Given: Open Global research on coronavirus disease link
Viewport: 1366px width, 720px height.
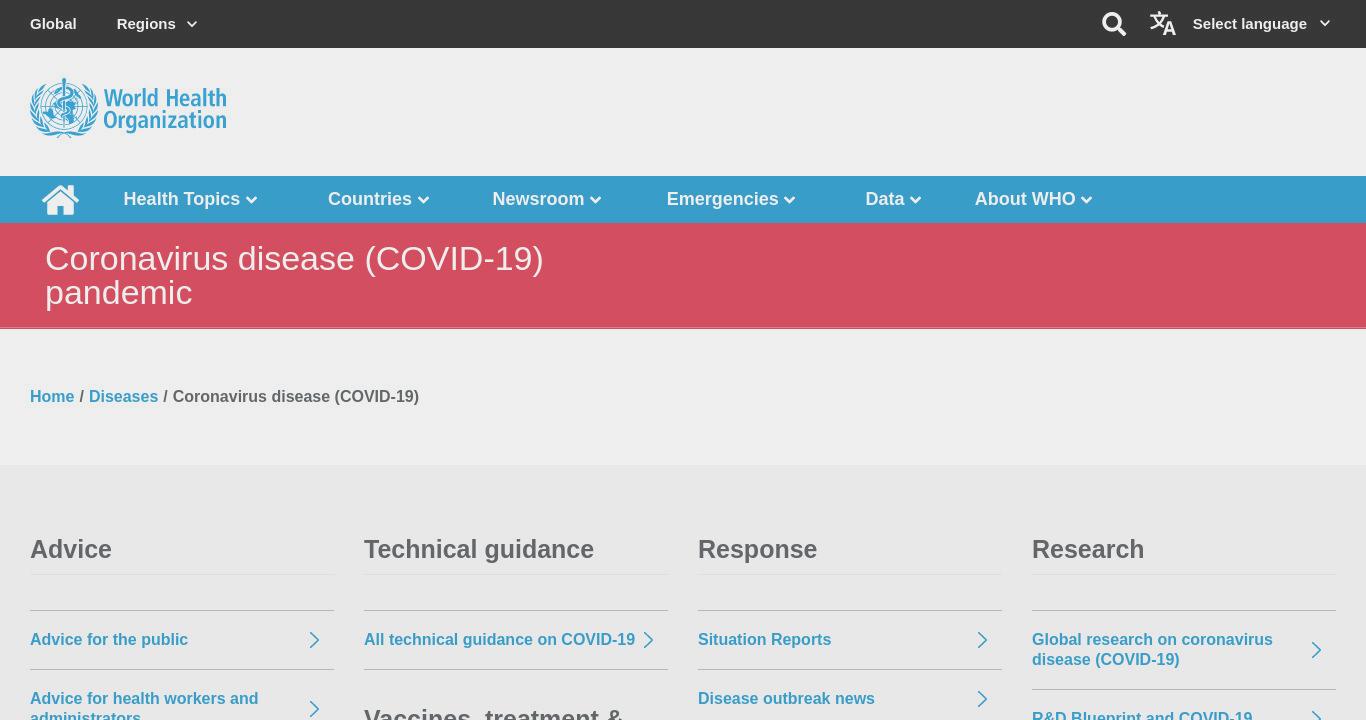Looking at the screenshot, I should (1152, 650).
